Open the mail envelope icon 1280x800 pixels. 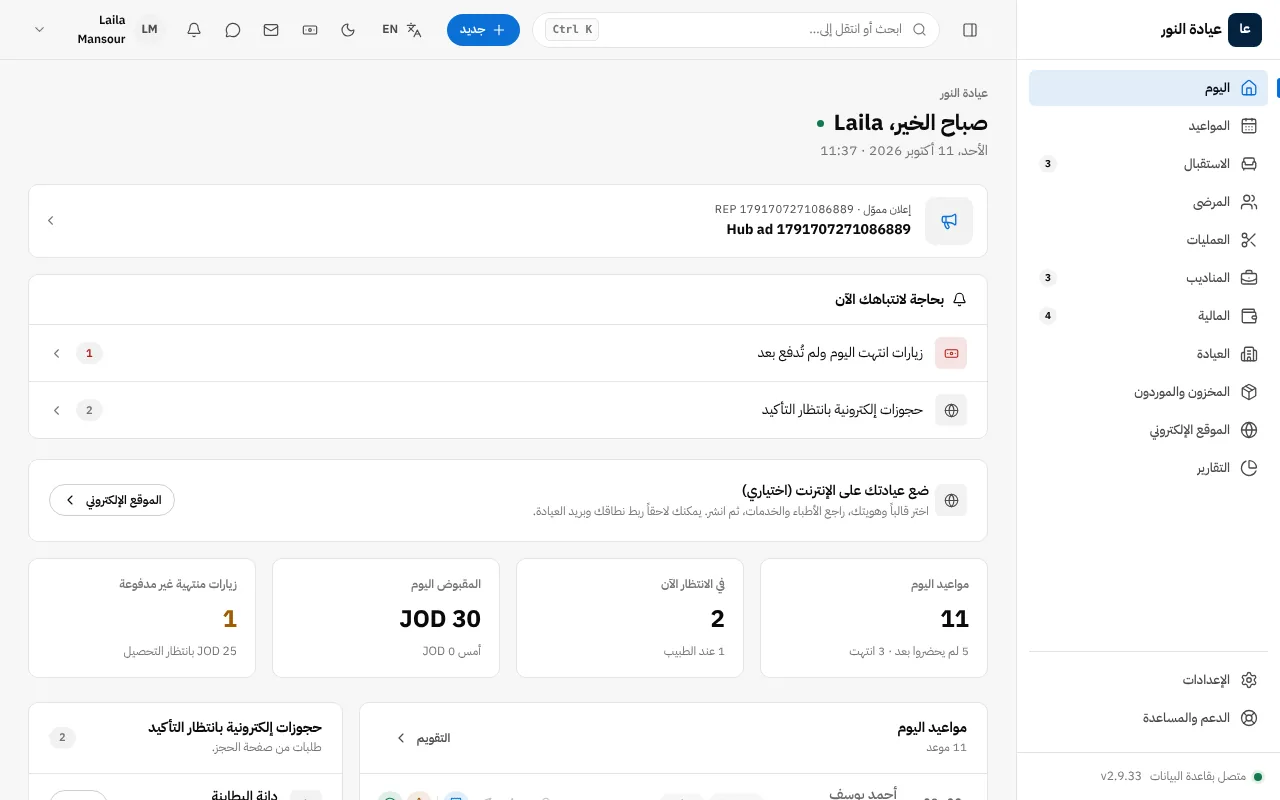tap(271, 30)
